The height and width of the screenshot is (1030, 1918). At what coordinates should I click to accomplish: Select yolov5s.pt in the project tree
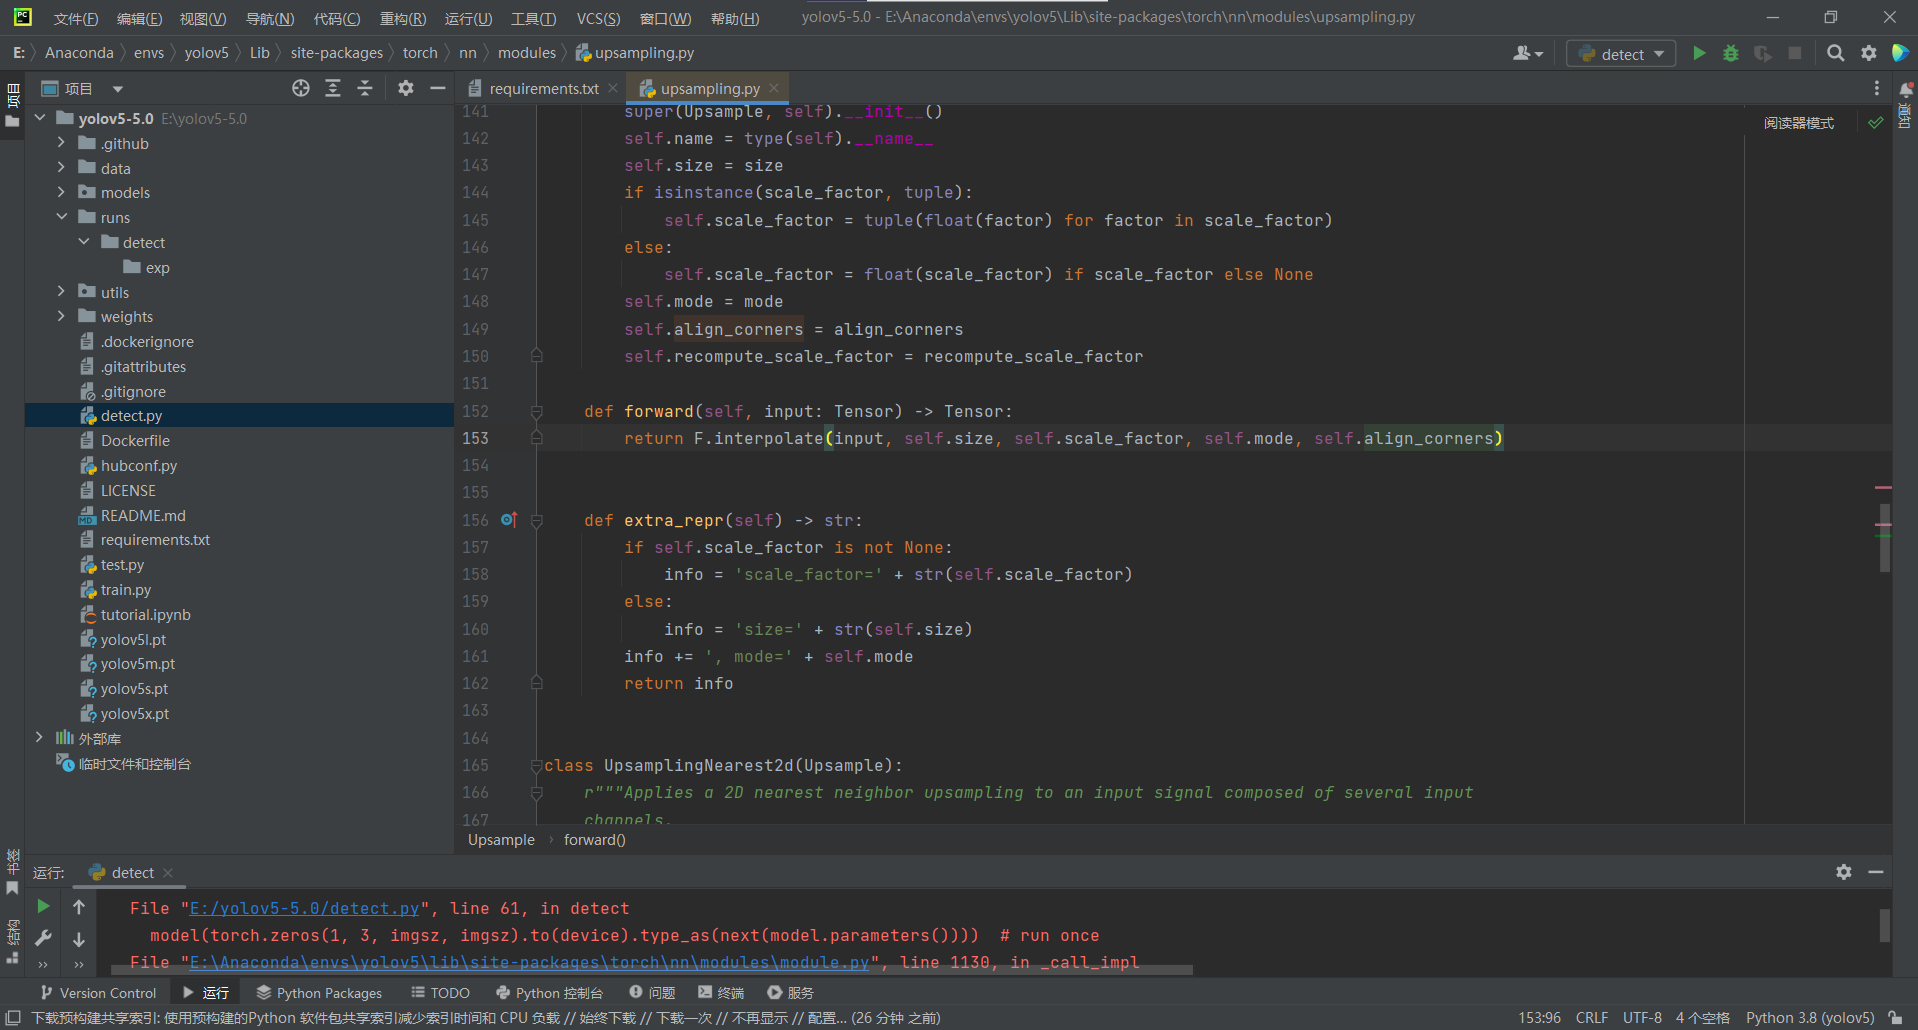tap(134, 688)
